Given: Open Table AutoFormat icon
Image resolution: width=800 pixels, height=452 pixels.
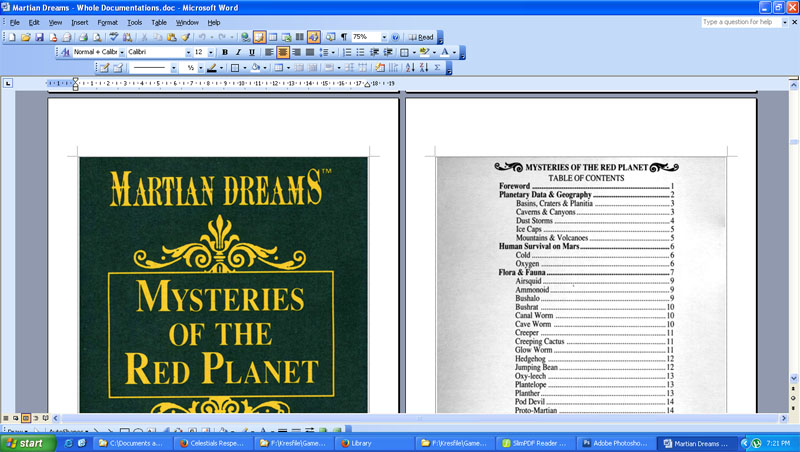Looking at the screenshot, I should pos(380,67).
